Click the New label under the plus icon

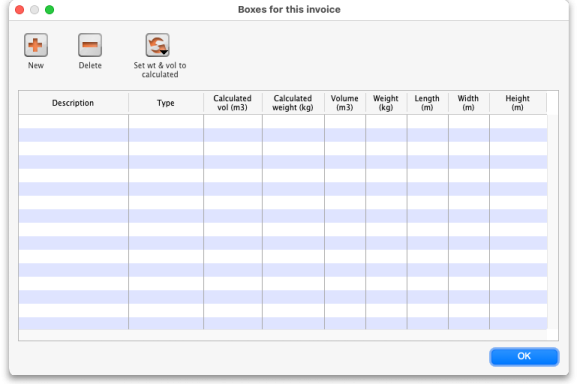(x=36, y=65)
